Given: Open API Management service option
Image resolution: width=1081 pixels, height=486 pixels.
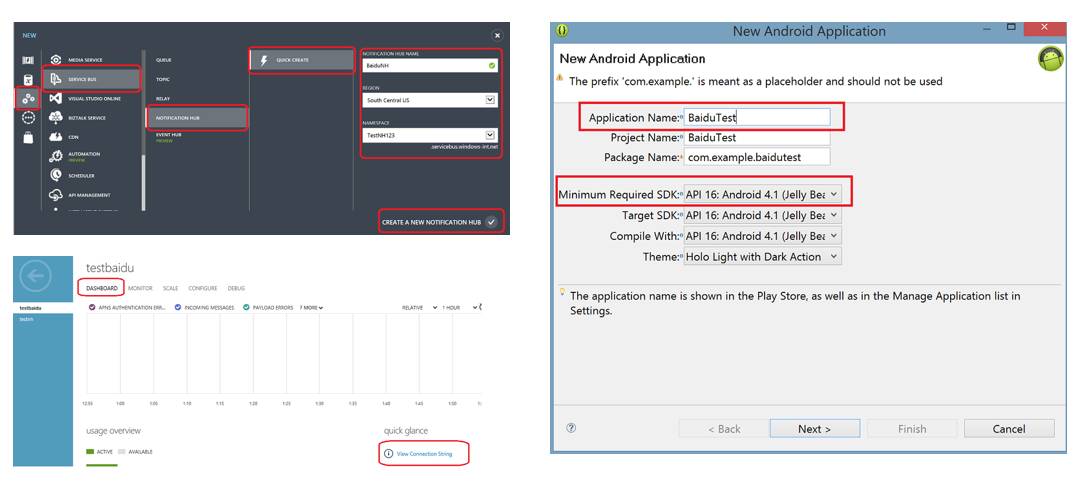Looking at the screenshot, I should point(91,195).
